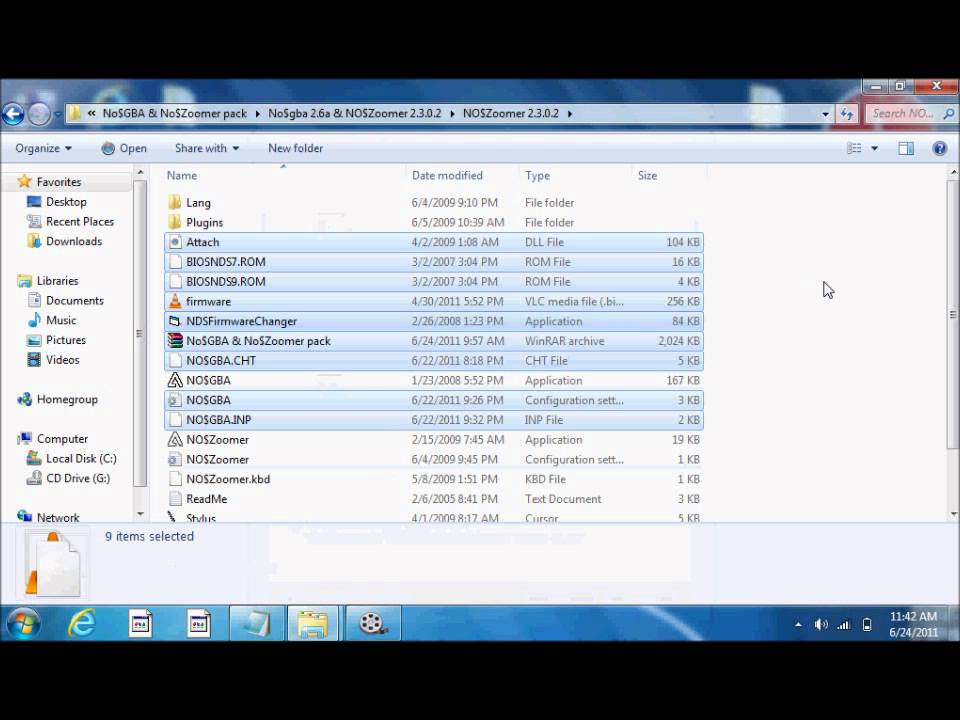Select Homegroup in the sidebar
Viewport: 960px width, 720px height.
(x=67, y=399)
